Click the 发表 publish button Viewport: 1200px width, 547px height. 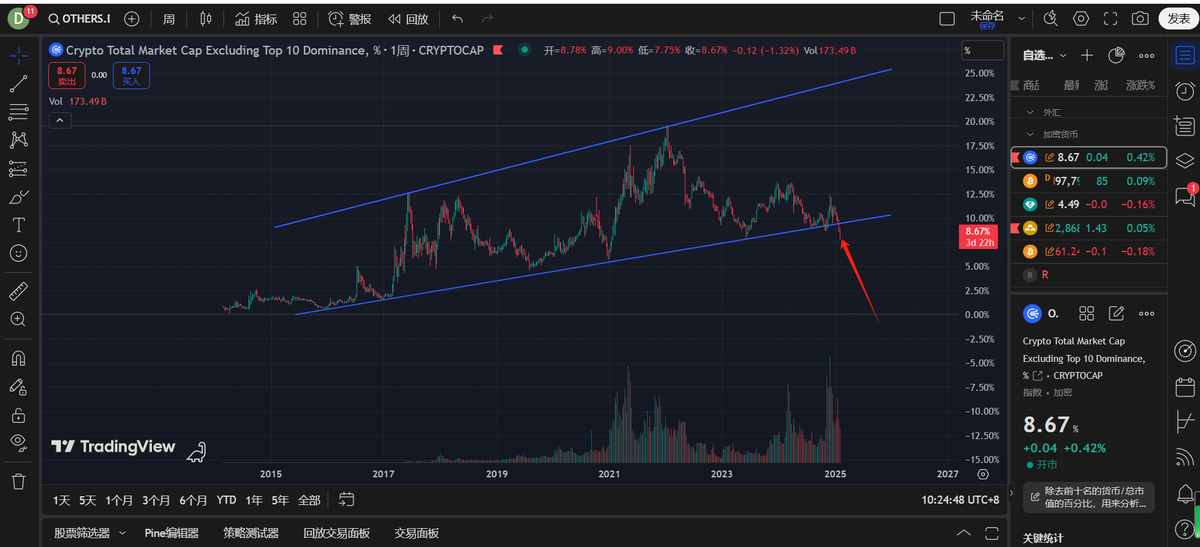pos(1176,19)
